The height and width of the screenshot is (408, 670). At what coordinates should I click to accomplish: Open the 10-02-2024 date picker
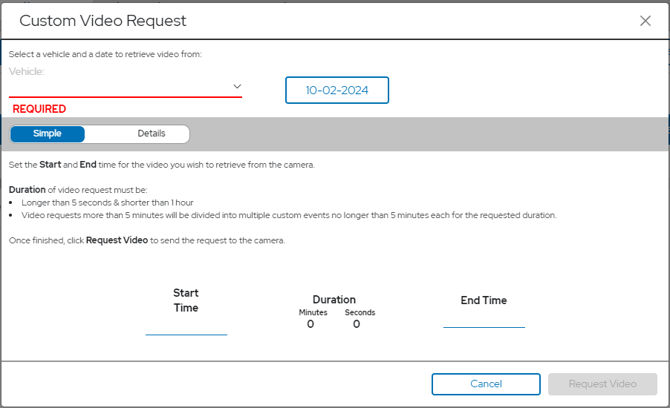click(x=337, y=90)
